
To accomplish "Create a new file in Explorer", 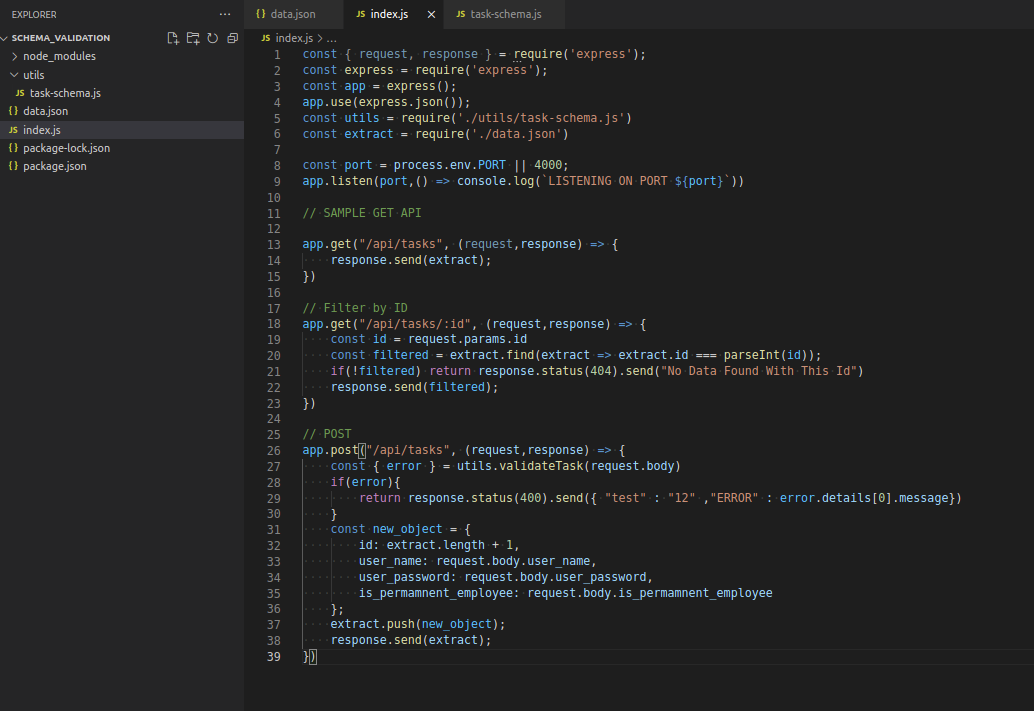I will (x=172, y=37).
